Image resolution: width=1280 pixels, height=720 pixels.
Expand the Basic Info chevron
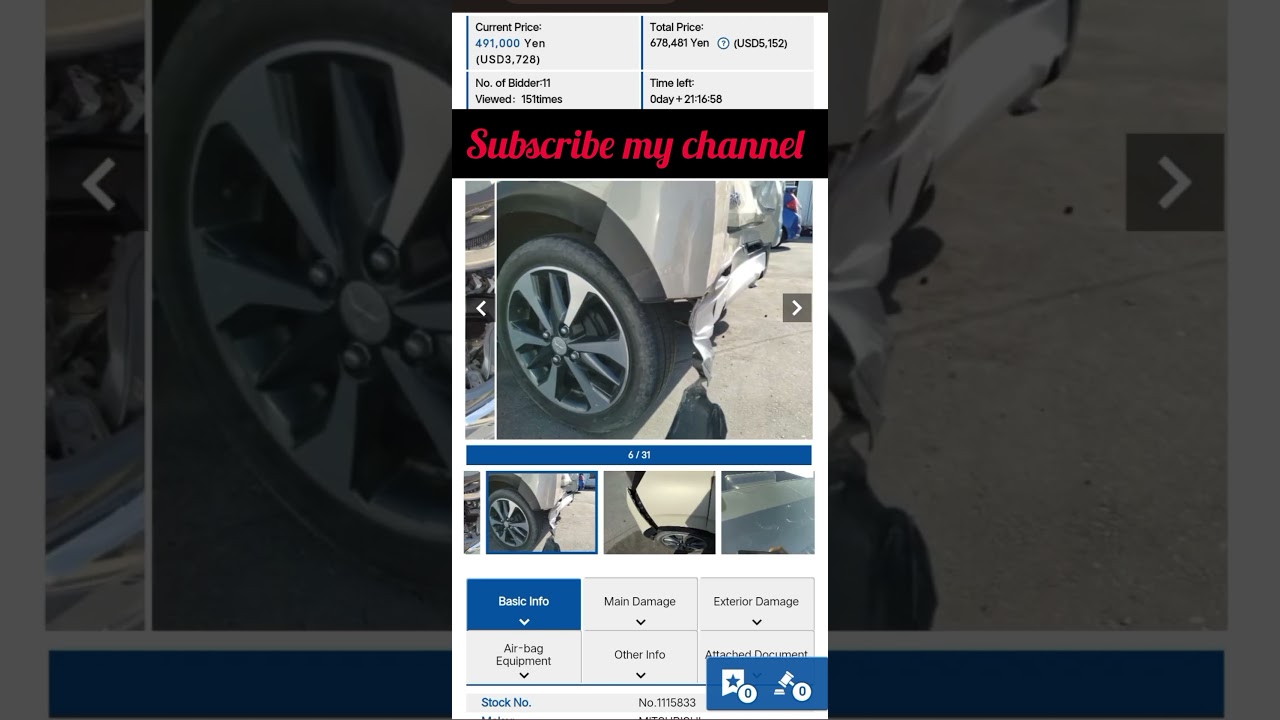tap(524, 622)
